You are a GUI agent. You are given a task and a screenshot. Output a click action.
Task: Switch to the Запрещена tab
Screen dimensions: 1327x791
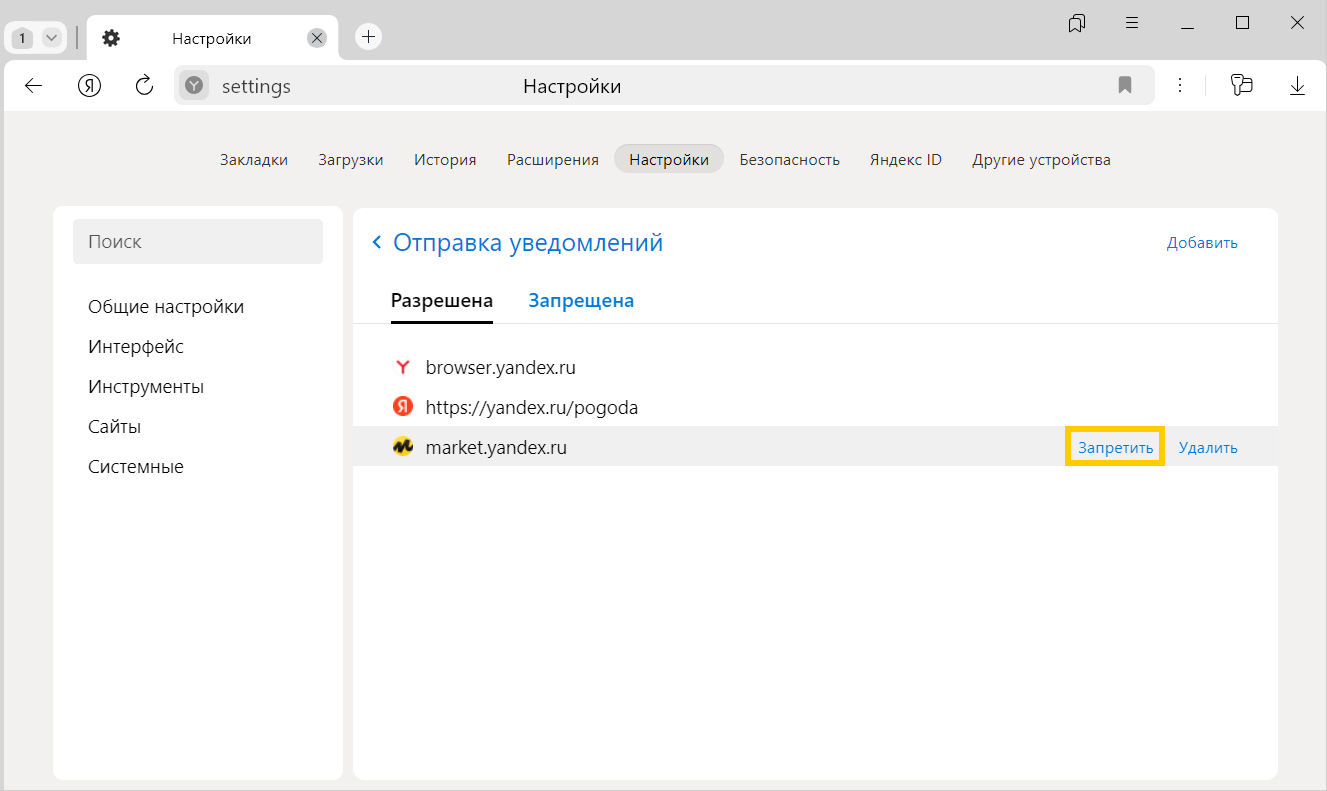[581, 301]
